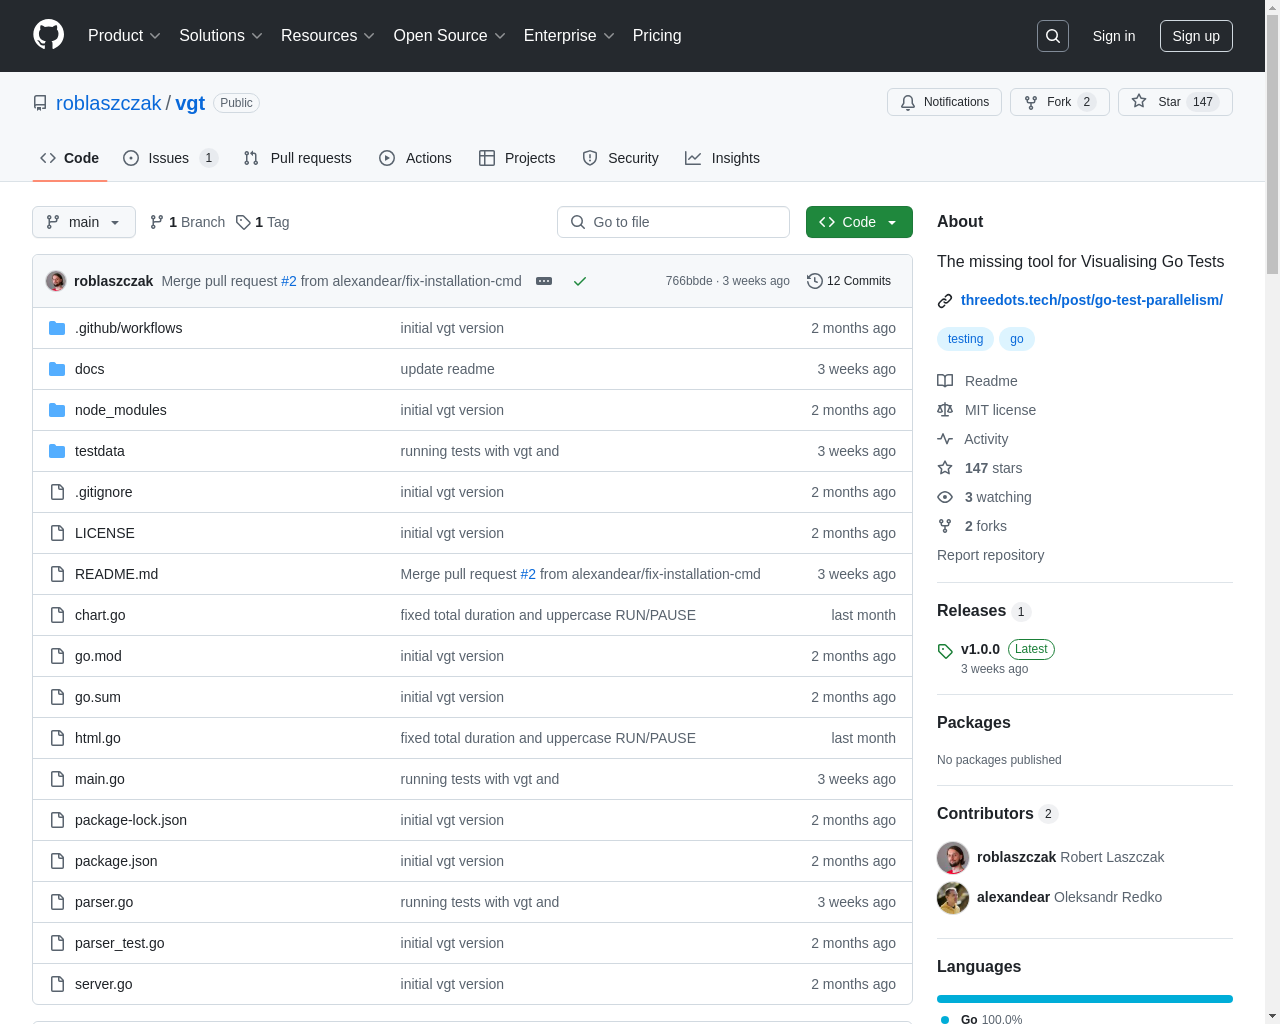This screenshot has width=1280, height=1024.
Task: Click the Sign up button
Action: [1196, 36]
